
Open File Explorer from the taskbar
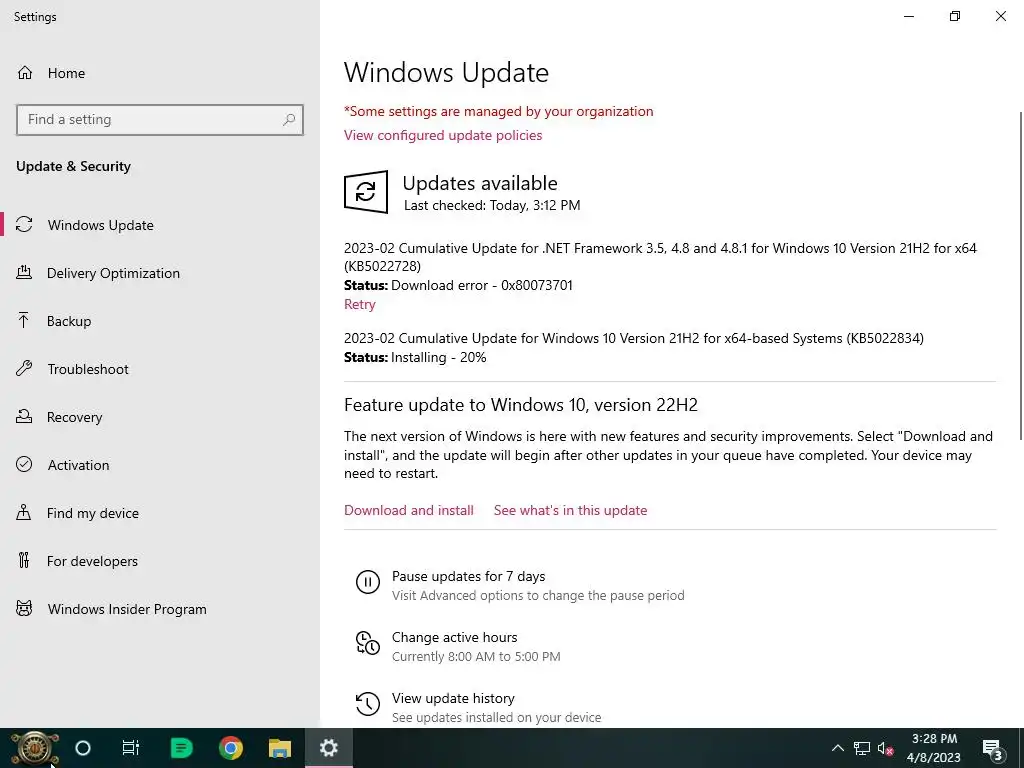280,748
